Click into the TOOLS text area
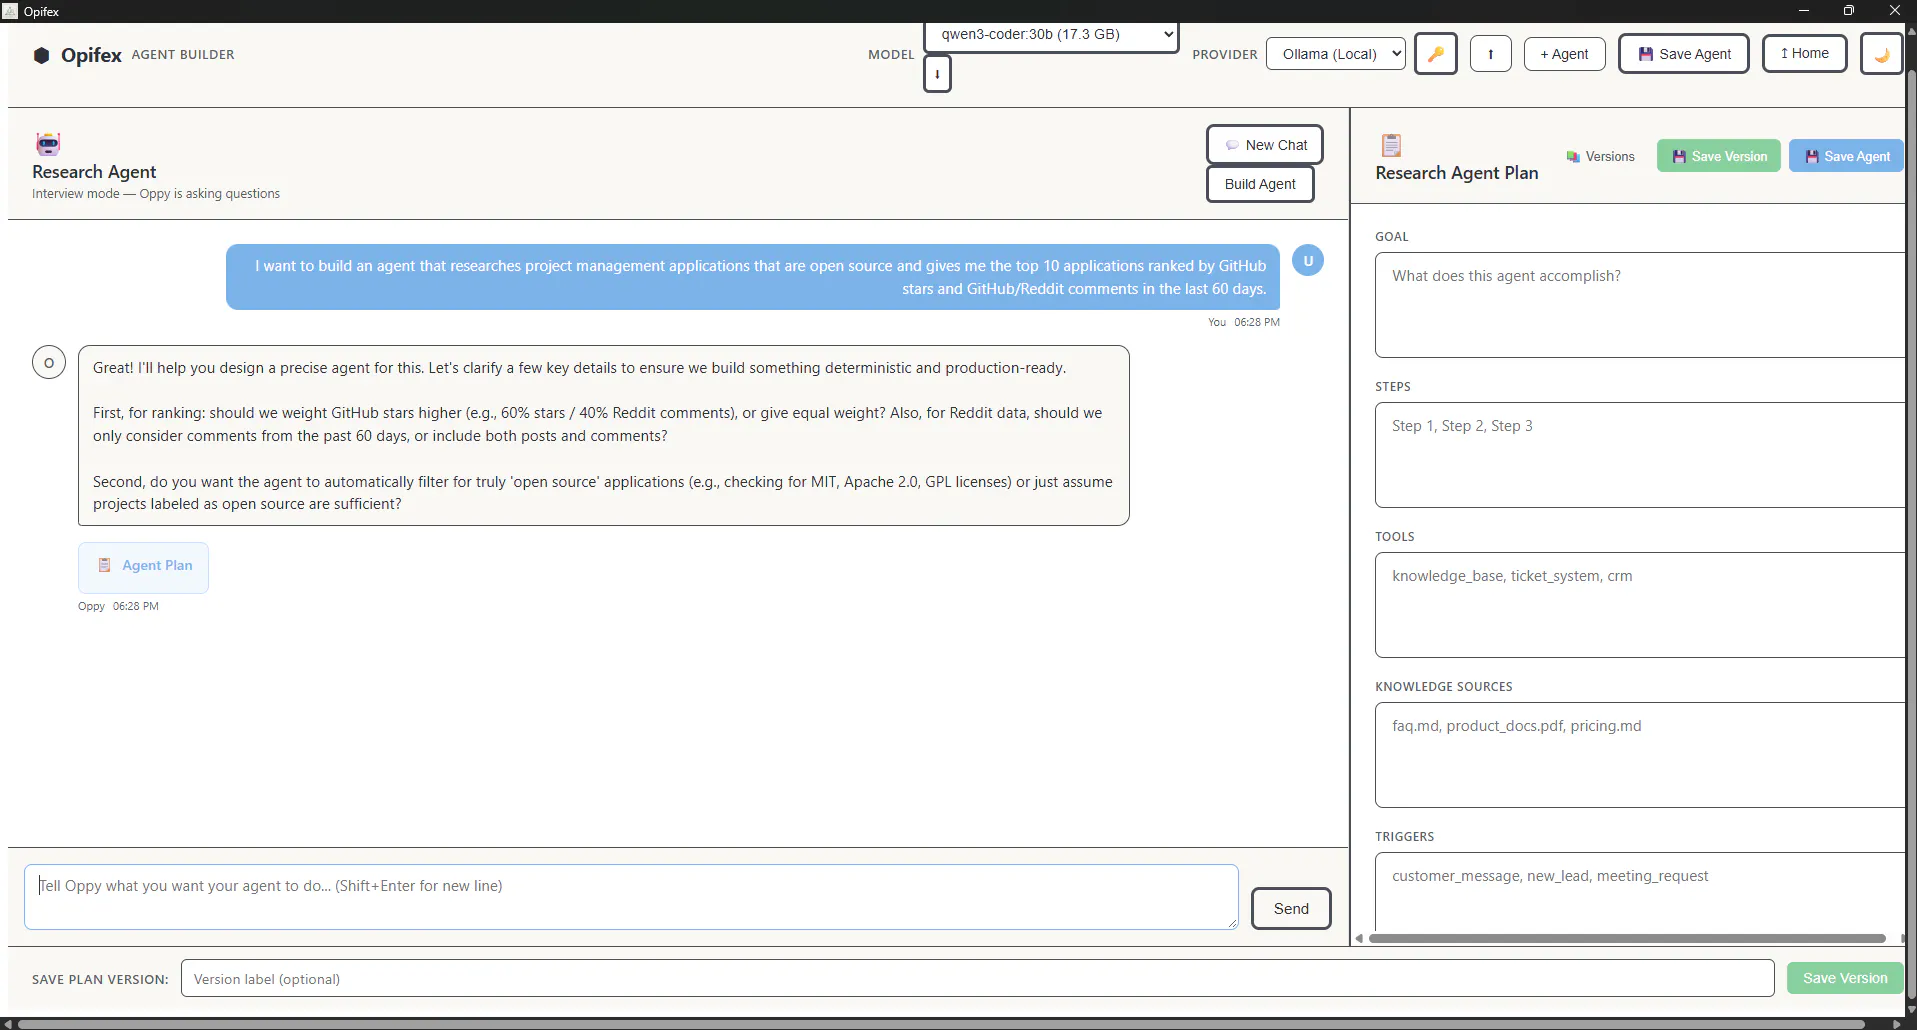Image resolution: width=1917 pixels, height=1030 pixels. point(1639,605)
